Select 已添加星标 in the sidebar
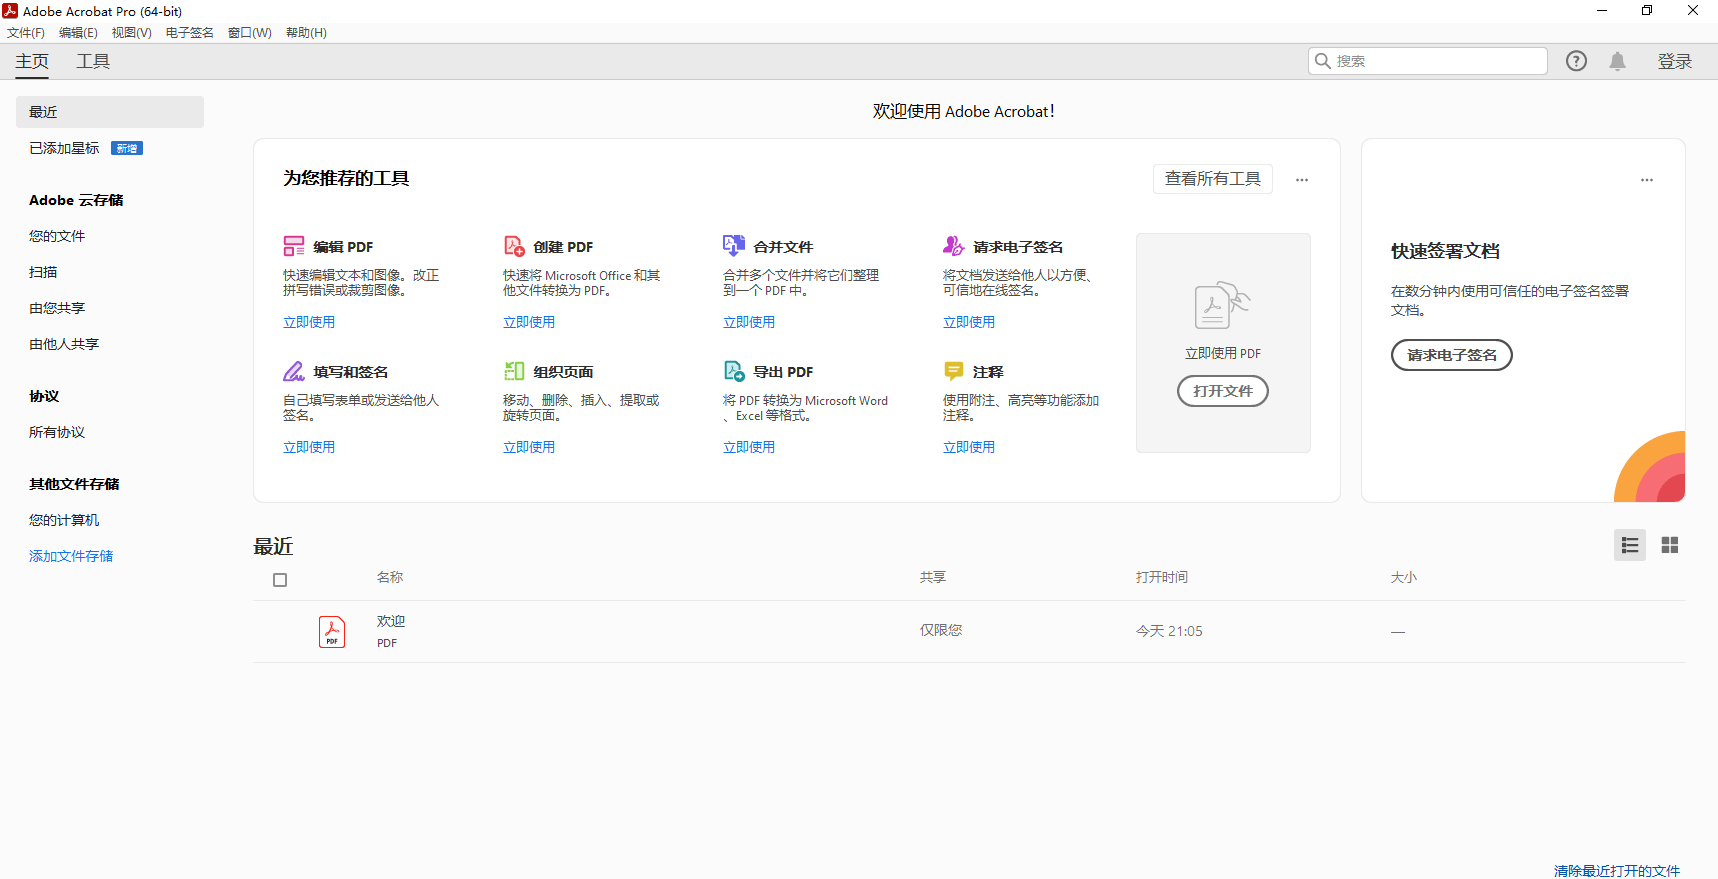The height and width of the screenshot is (879, 1718). click(x=64, y=148)
